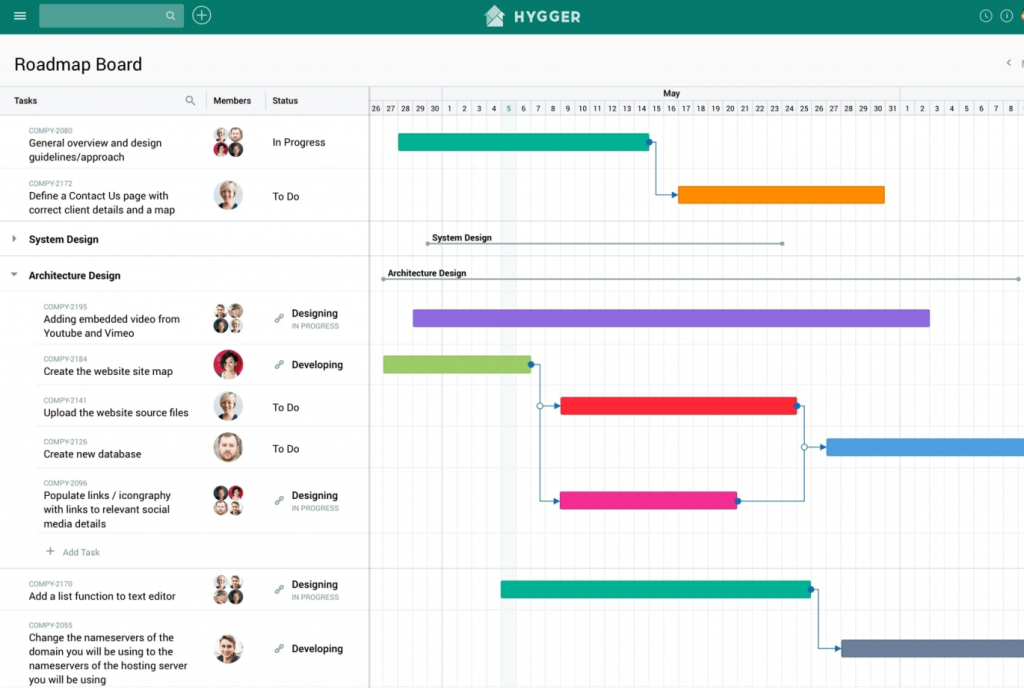Click link icon beside Create website site map

coord(279,365)
